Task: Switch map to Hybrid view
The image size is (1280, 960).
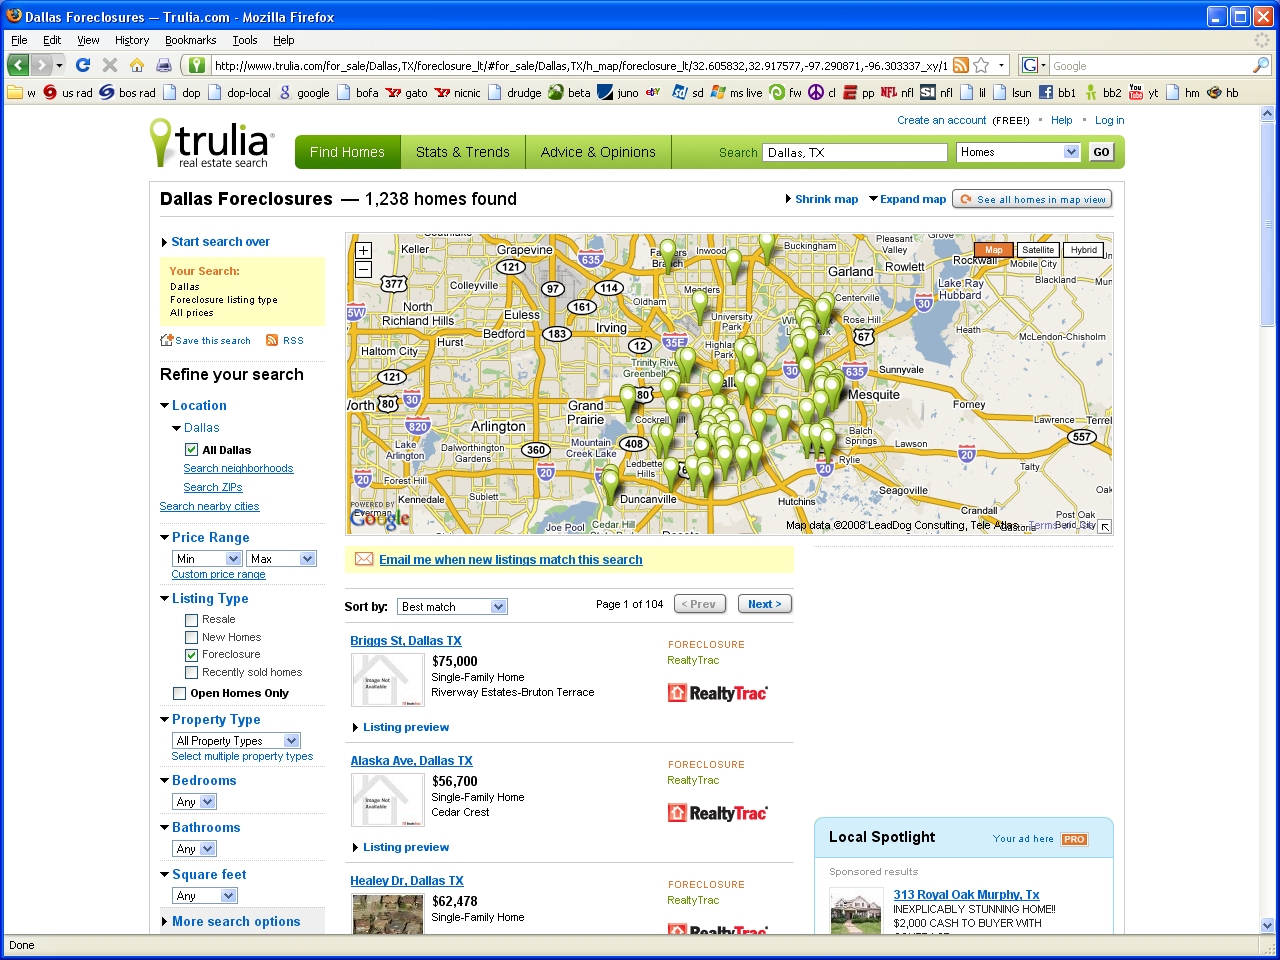Action: [1083, 250]
